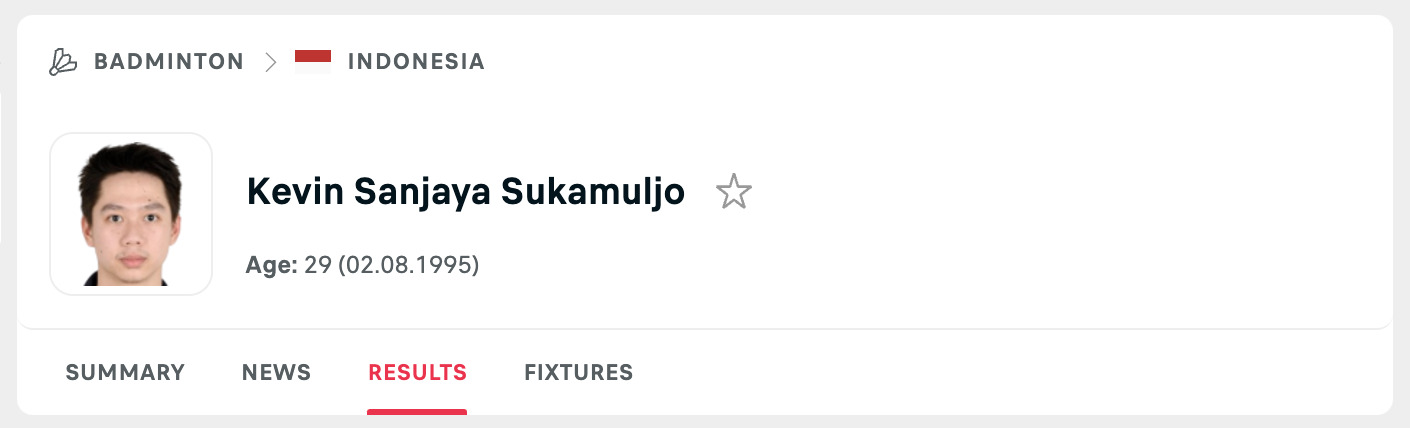
Task: Open Kevin Sanjaya Sukamuljo's profile photo
Action: [131, 214]
